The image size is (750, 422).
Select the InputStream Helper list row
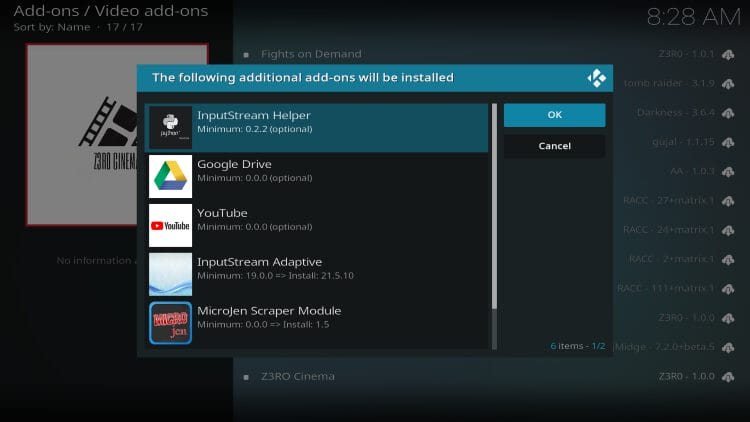(x=317, y=128)
